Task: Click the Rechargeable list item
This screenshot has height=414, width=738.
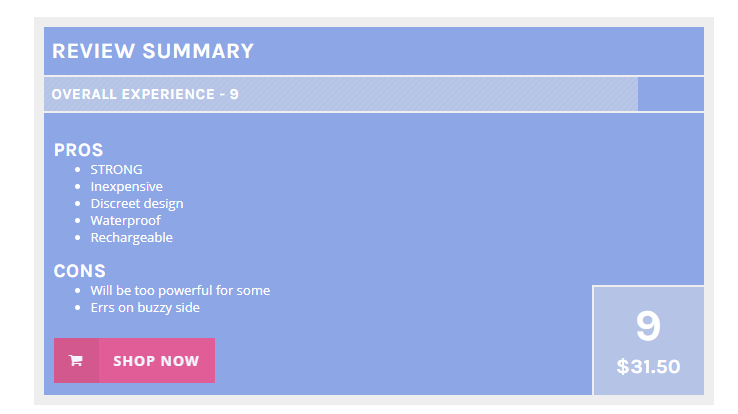Action: pos(131,238)
